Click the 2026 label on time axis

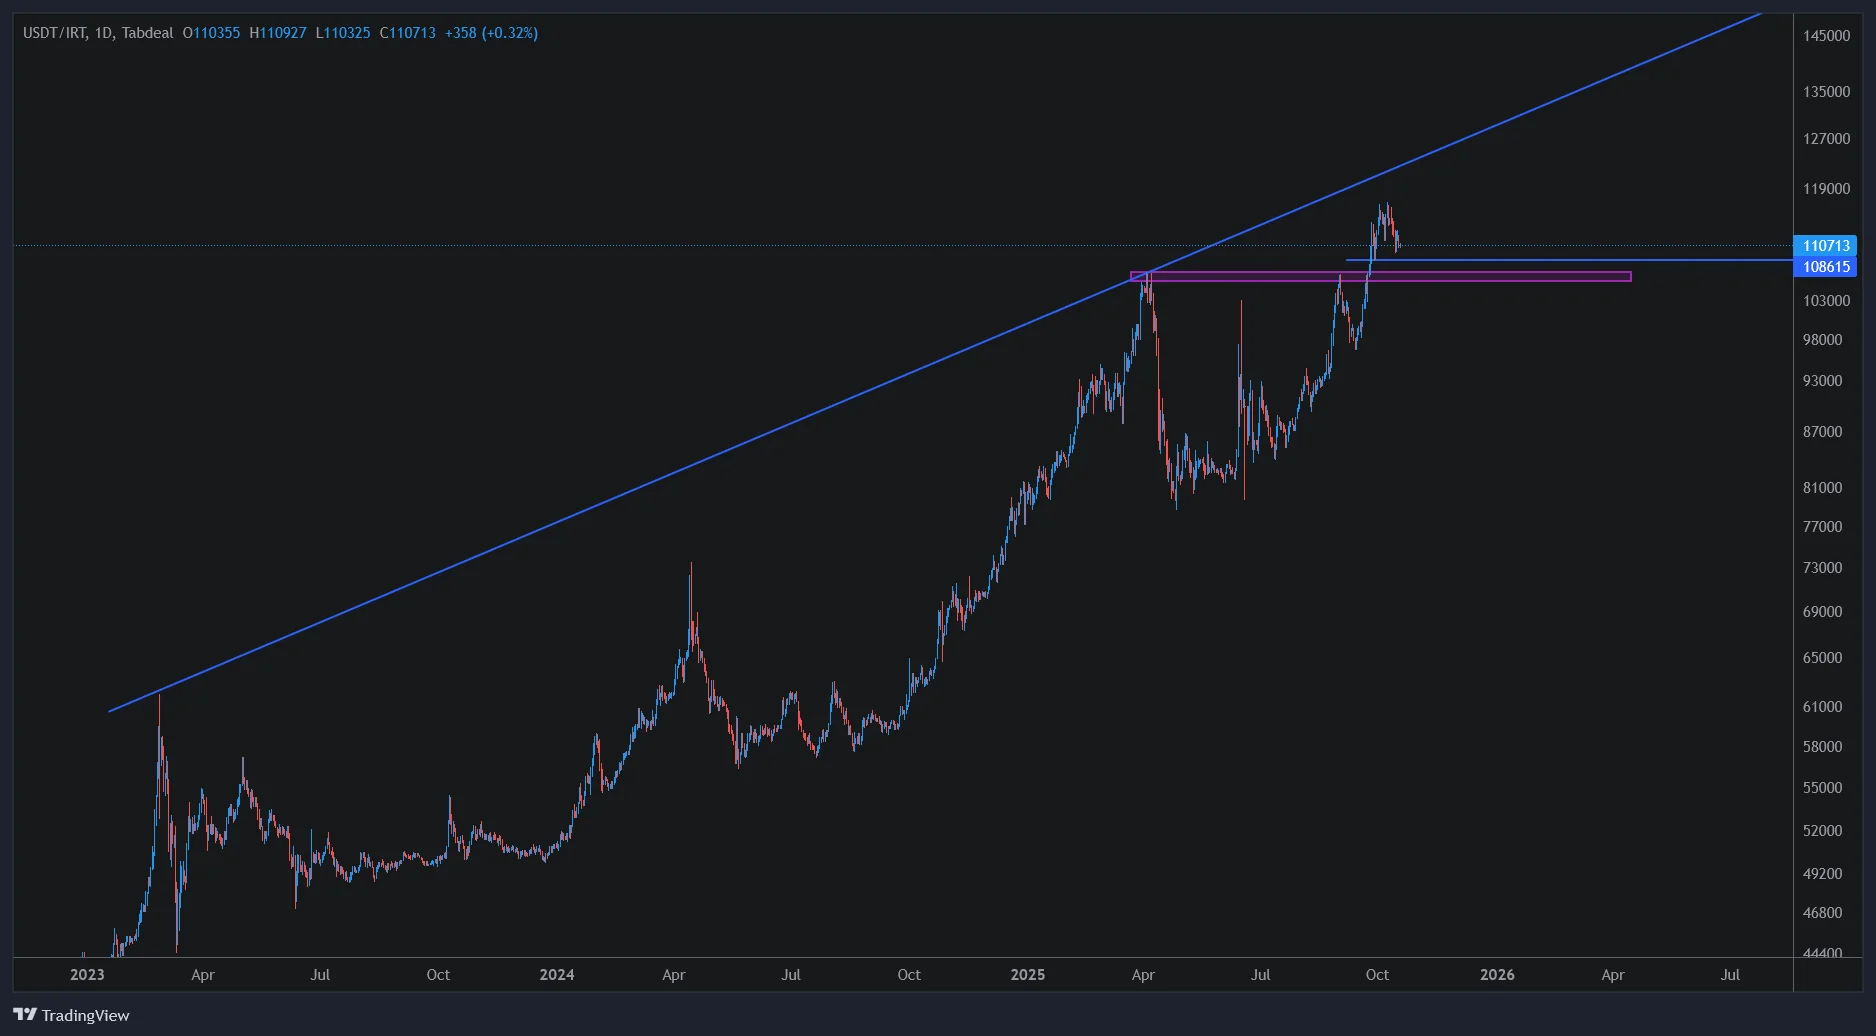(1496, 975)
